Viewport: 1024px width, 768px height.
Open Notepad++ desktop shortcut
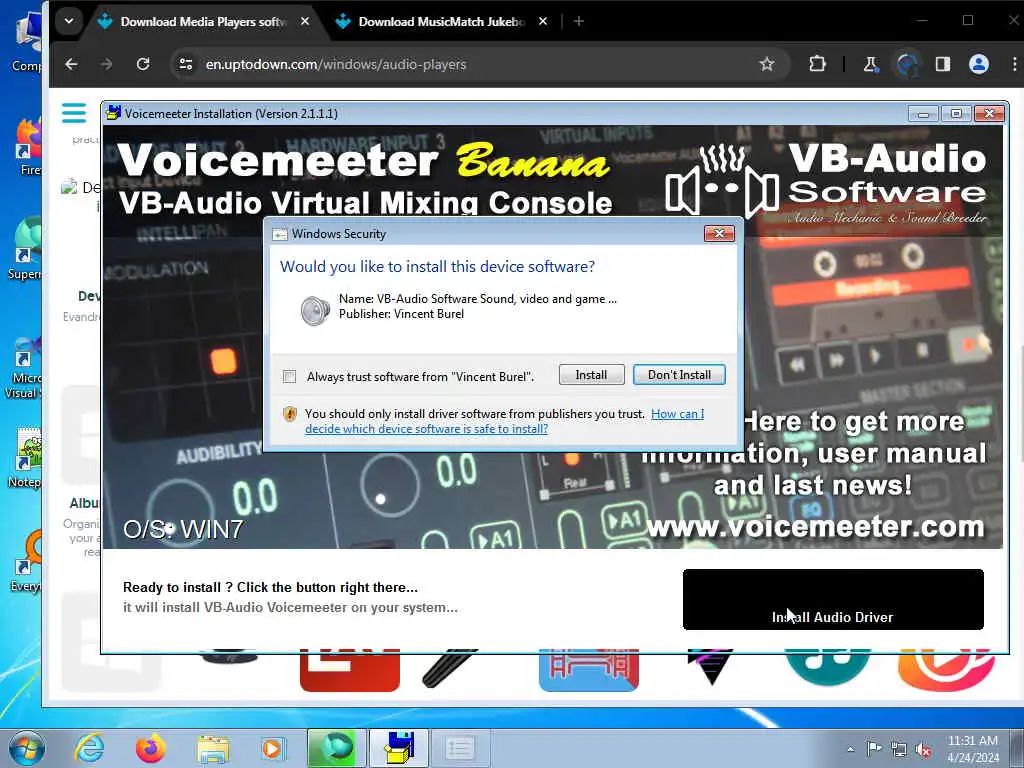click(x=25, y=457)
